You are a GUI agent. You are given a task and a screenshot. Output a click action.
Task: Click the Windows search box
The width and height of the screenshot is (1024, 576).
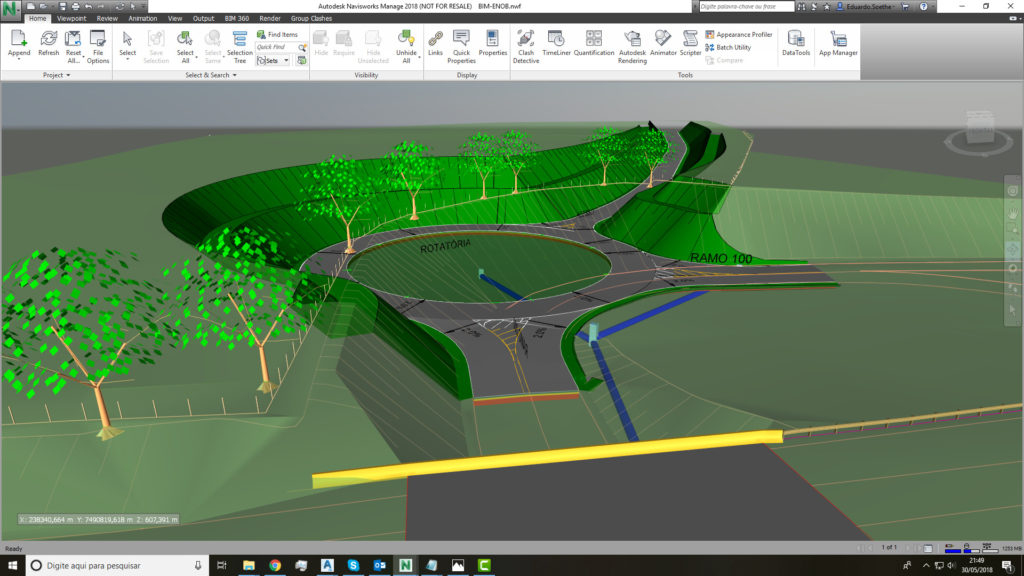(118, 566)
